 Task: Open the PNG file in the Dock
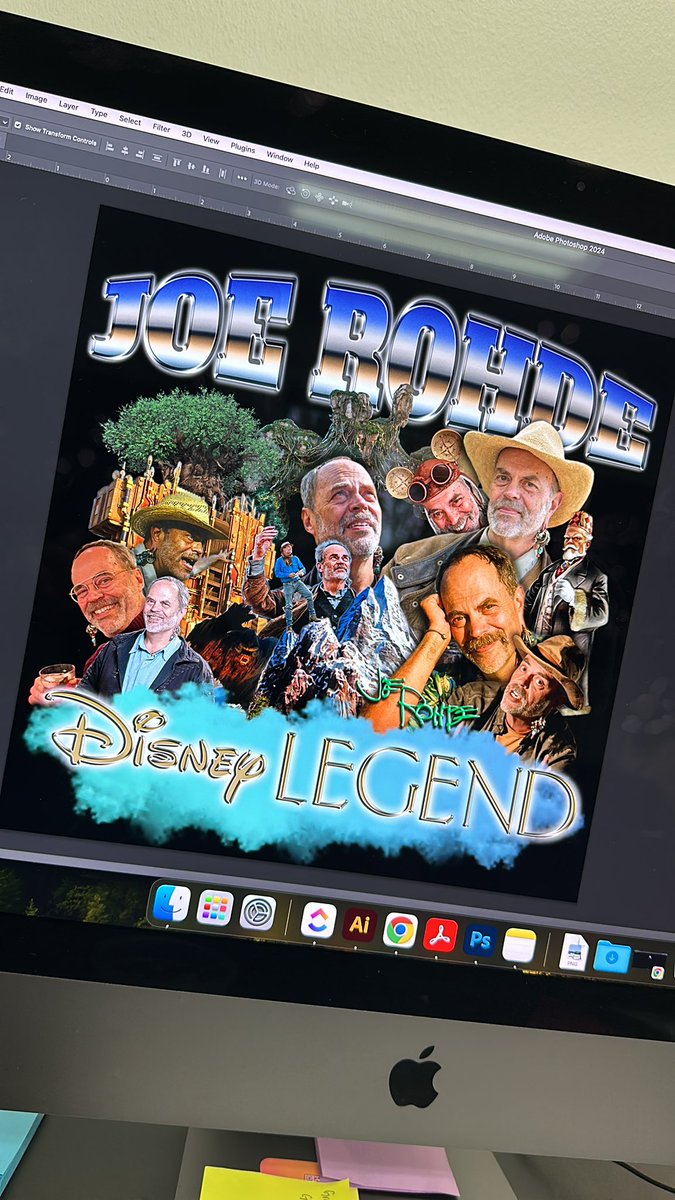point(573,952)
